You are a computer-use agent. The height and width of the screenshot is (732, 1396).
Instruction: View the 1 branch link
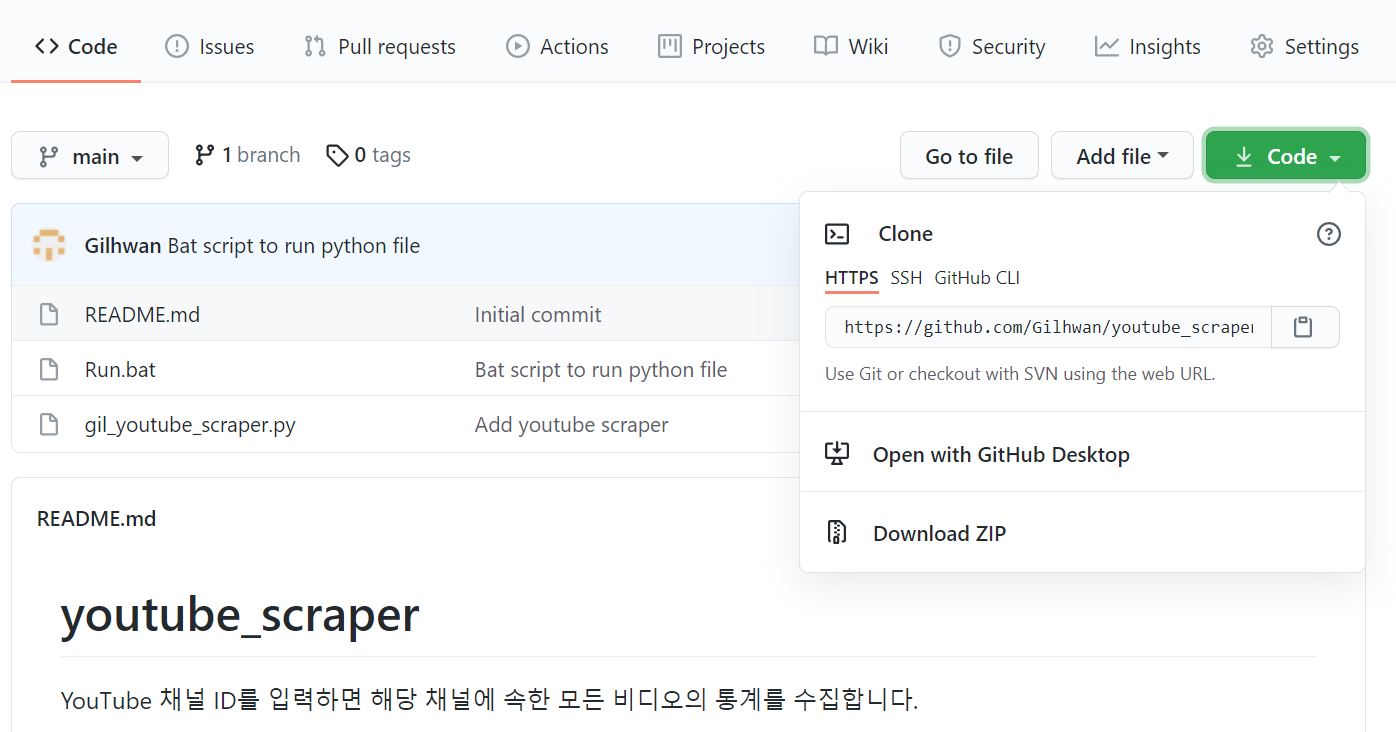pos(247,155)
